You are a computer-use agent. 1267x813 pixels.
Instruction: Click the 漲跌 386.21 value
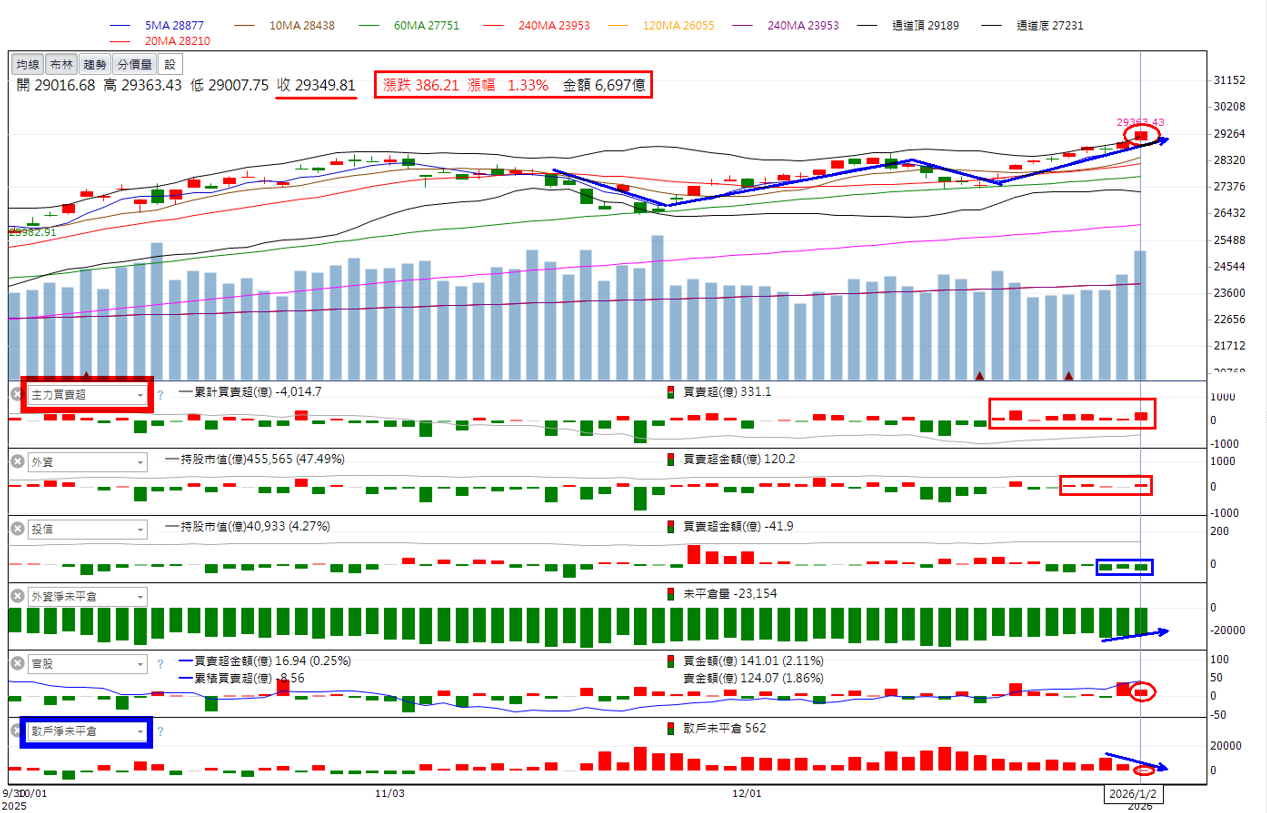pyautogui.click(x=421, y=85)
